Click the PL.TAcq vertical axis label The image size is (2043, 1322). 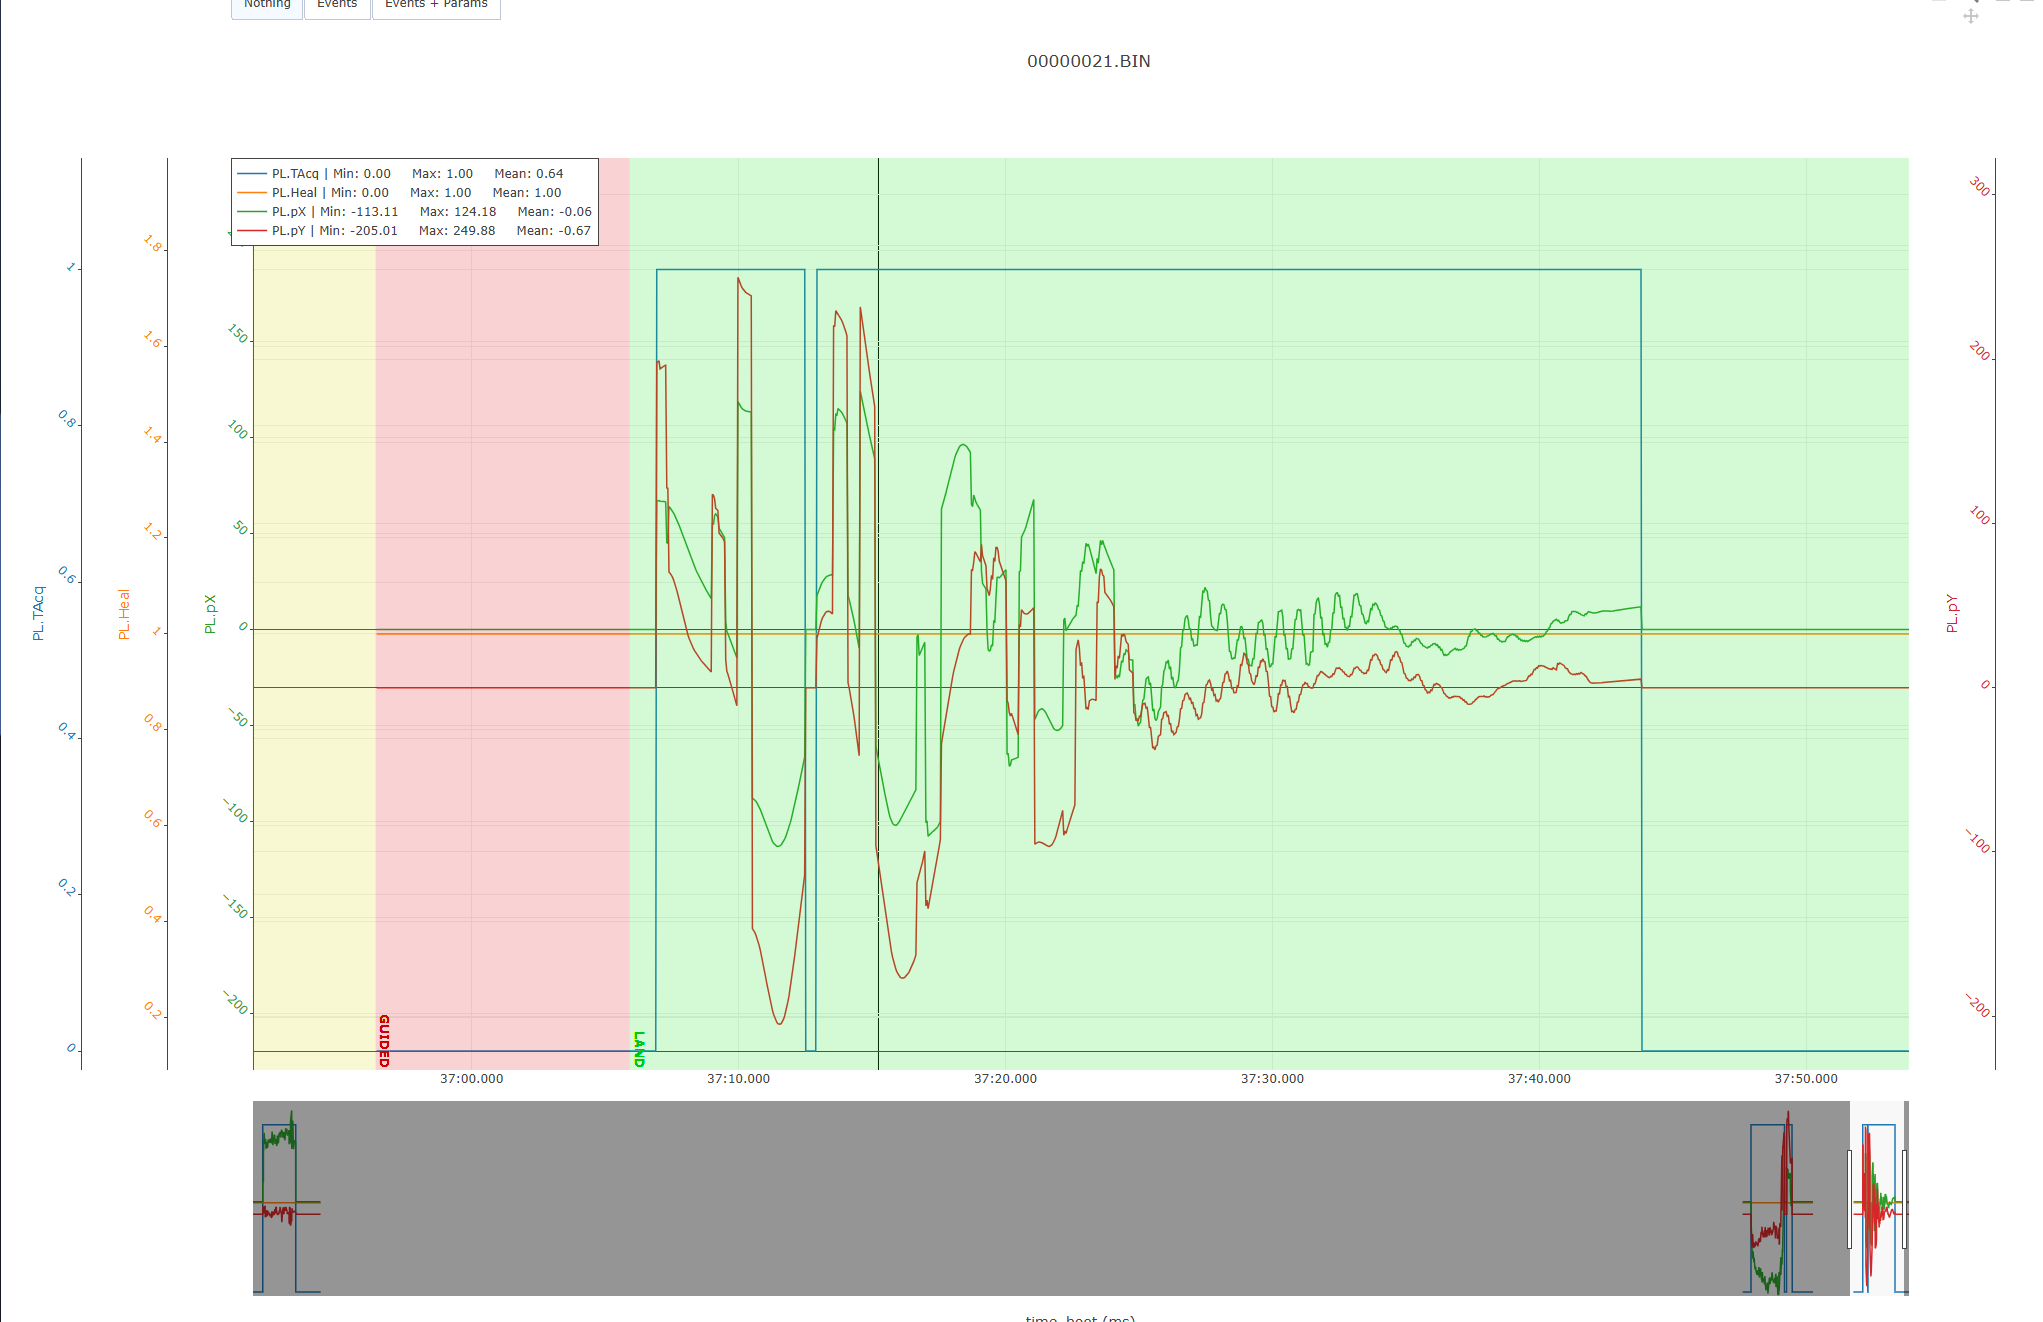[39, 613]
